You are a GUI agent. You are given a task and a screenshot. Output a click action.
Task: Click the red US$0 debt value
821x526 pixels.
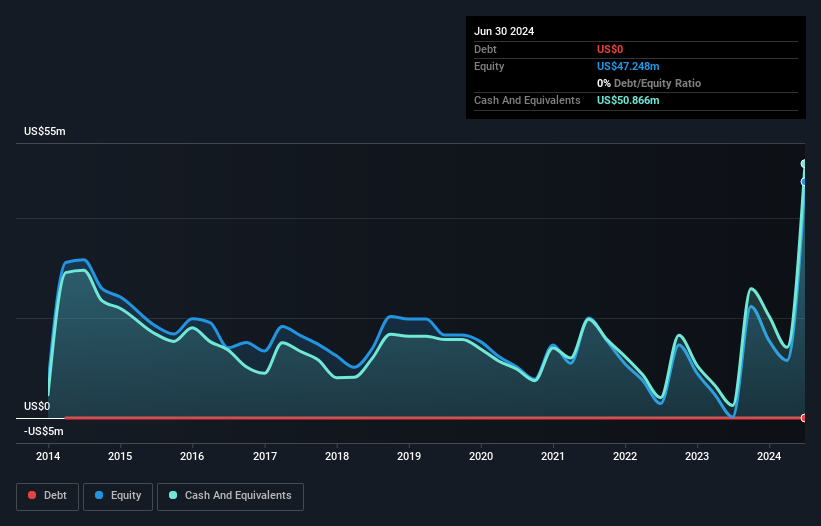[610, 49]
